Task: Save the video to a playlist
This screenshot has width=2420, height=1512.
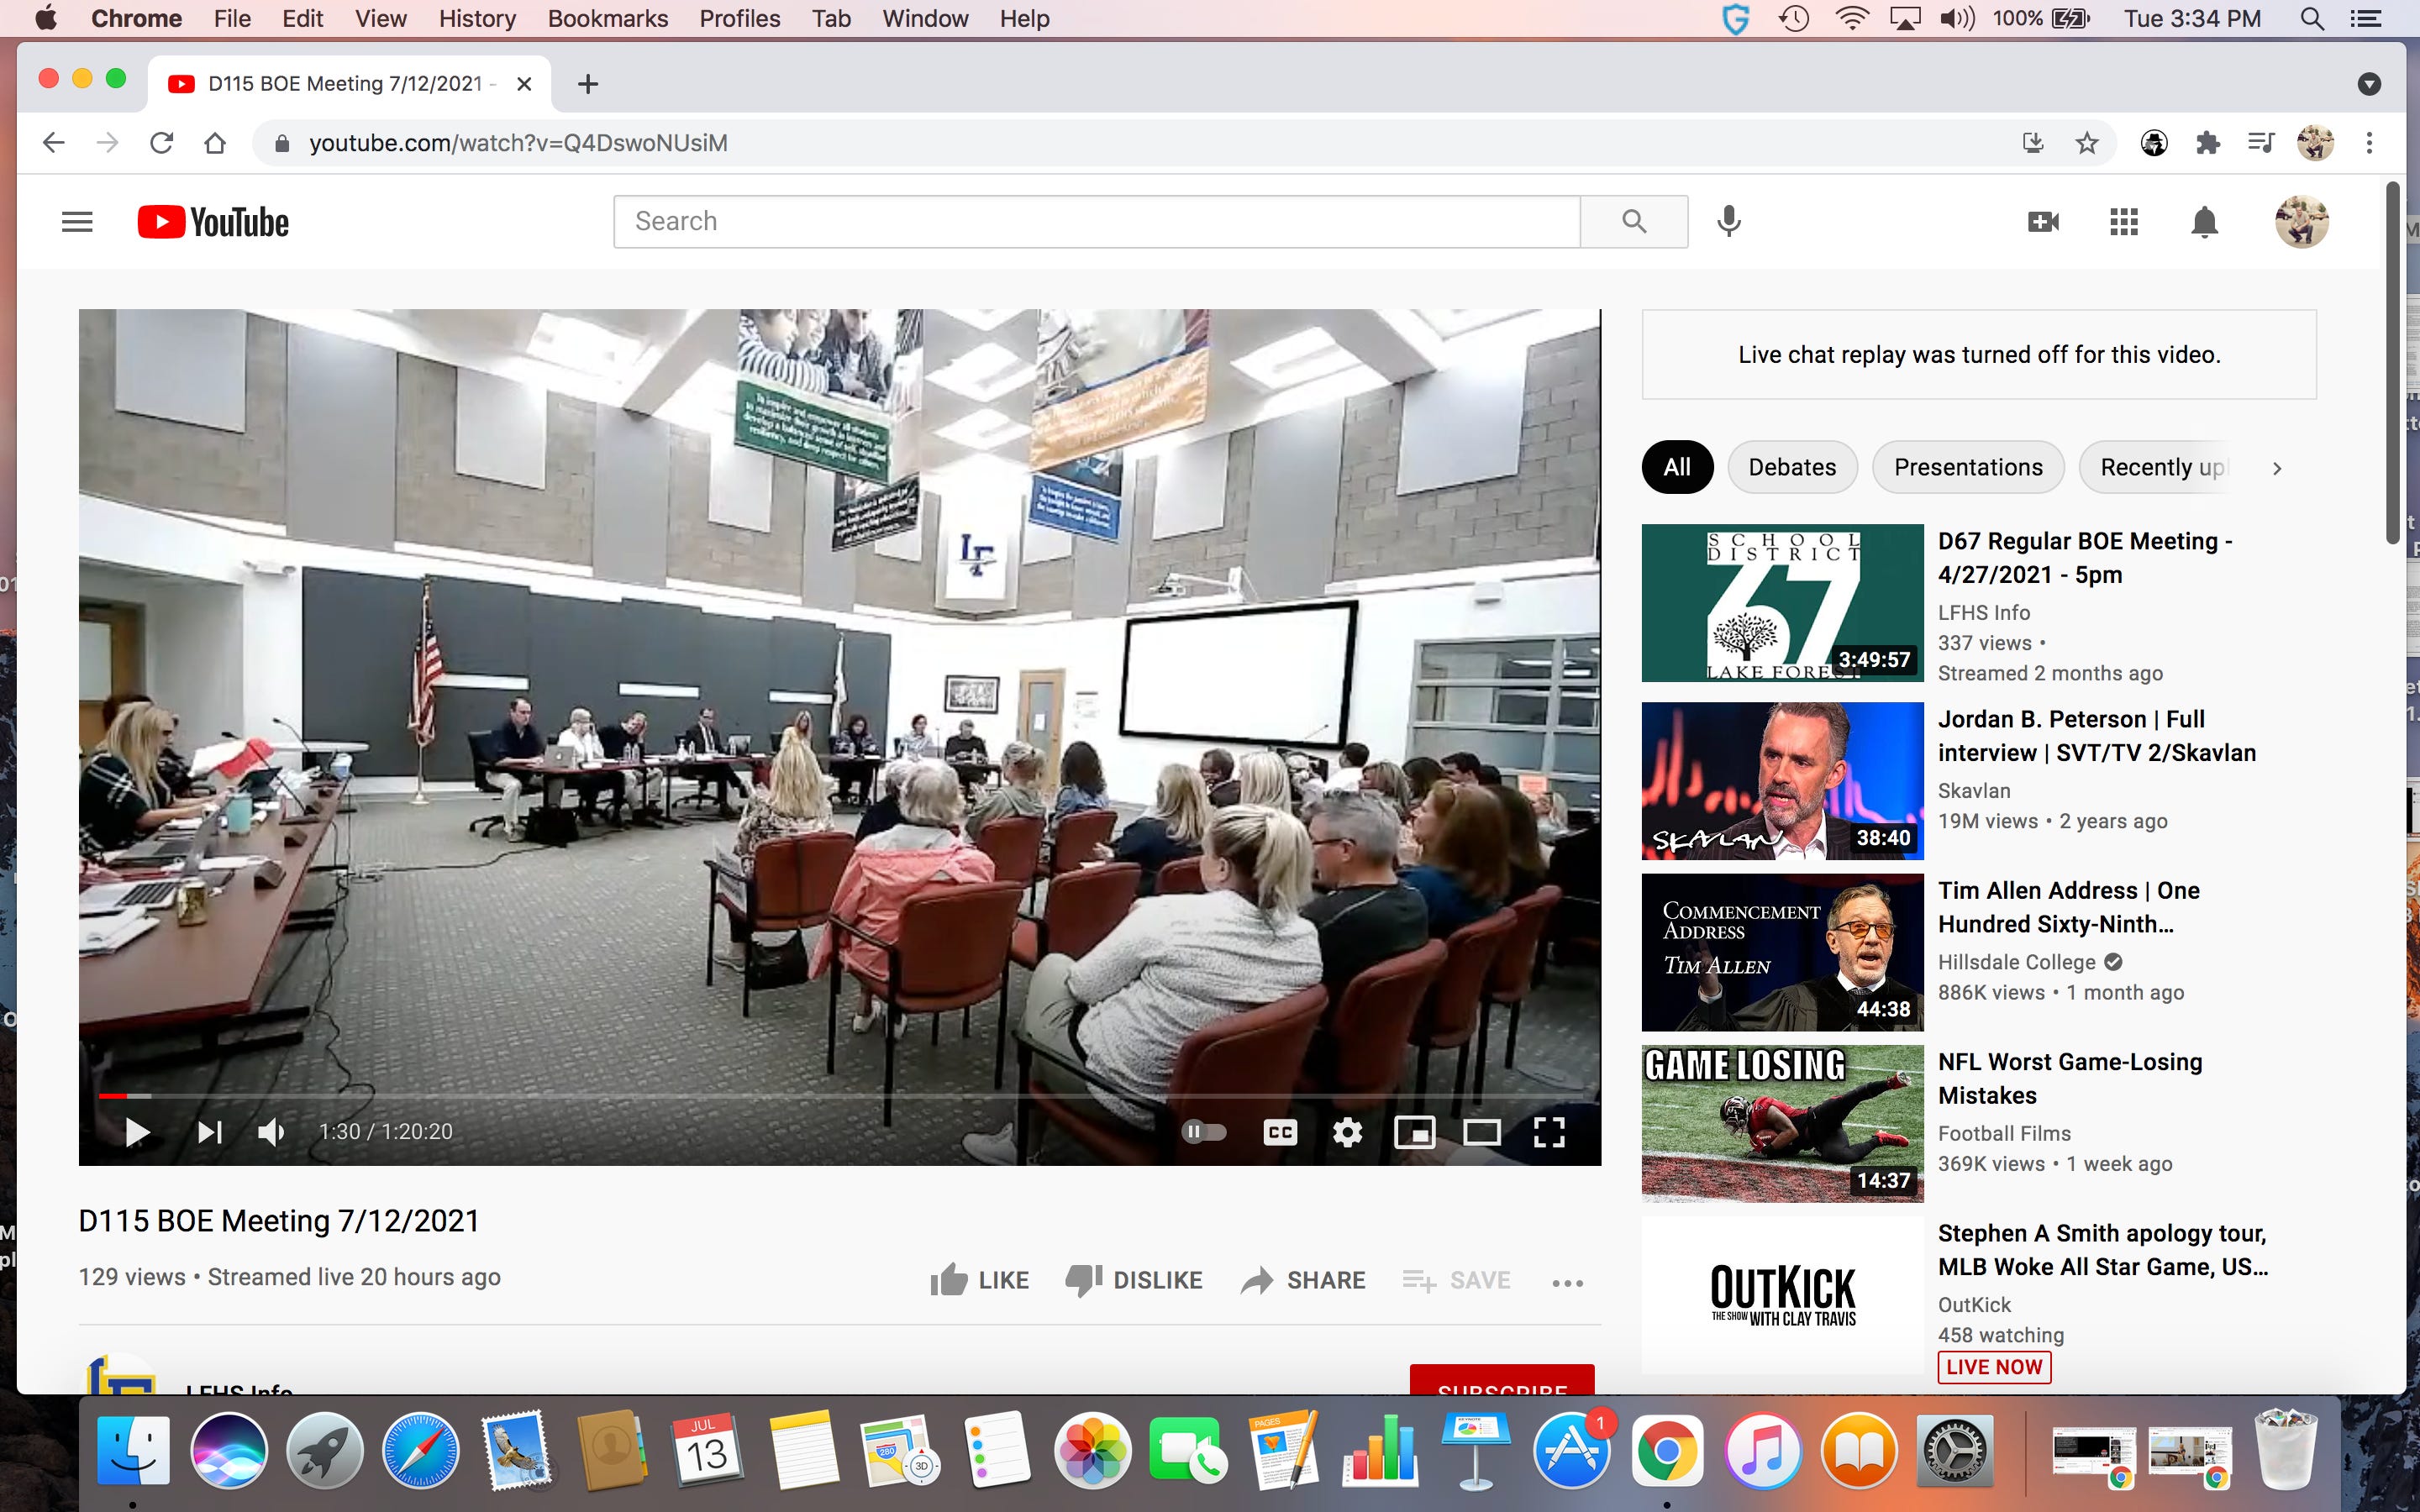Action: (1456, 1280)
